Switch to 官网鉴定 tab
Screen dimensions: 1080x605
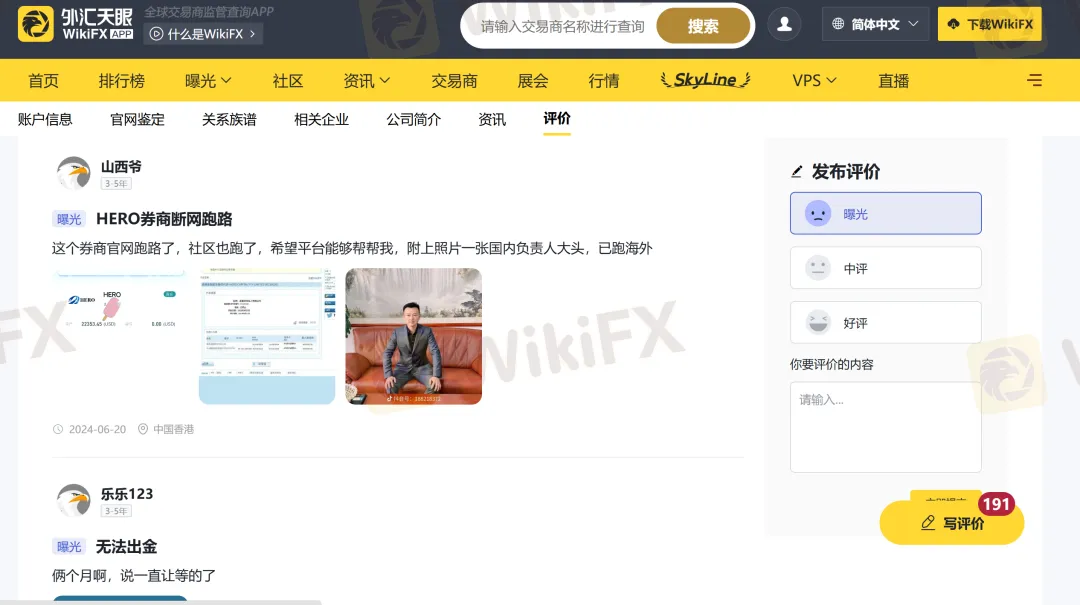point(137,119)
